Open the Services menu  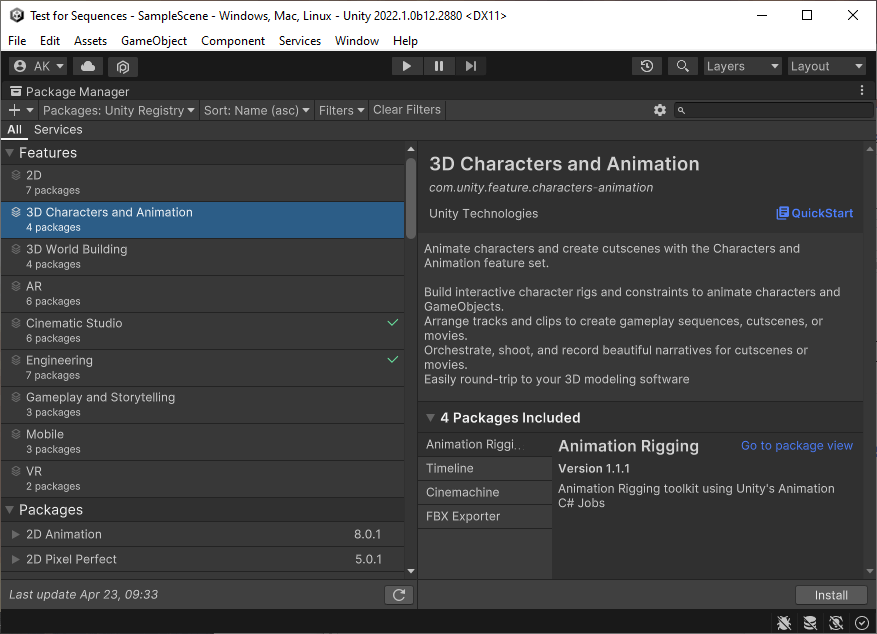pos(300,41)
